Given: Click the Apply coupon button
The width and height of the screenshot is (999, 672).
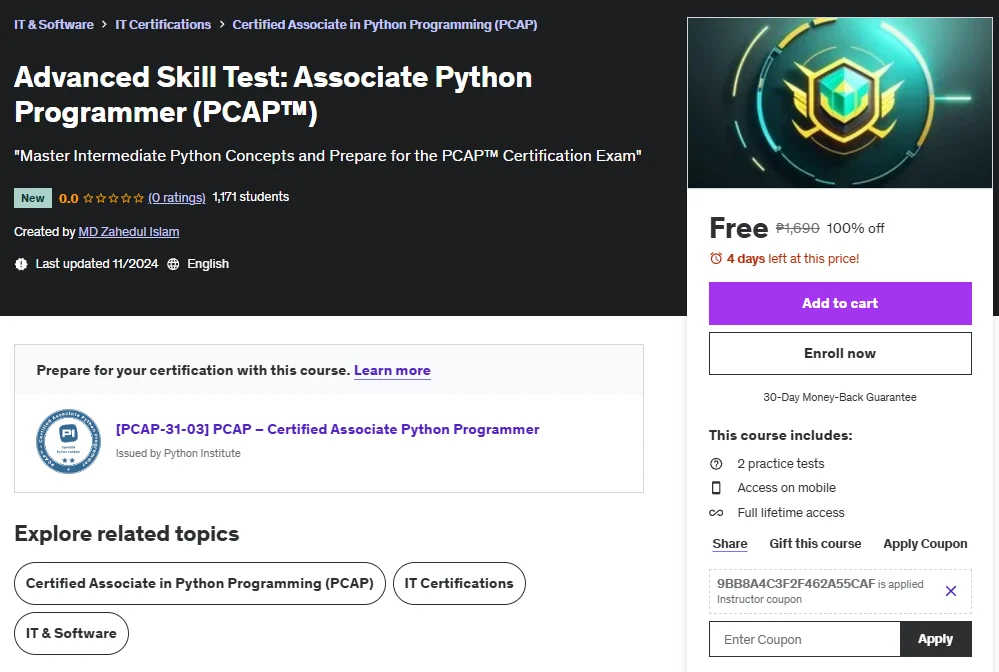Looking at the screenshot, I should pos(935,639).
